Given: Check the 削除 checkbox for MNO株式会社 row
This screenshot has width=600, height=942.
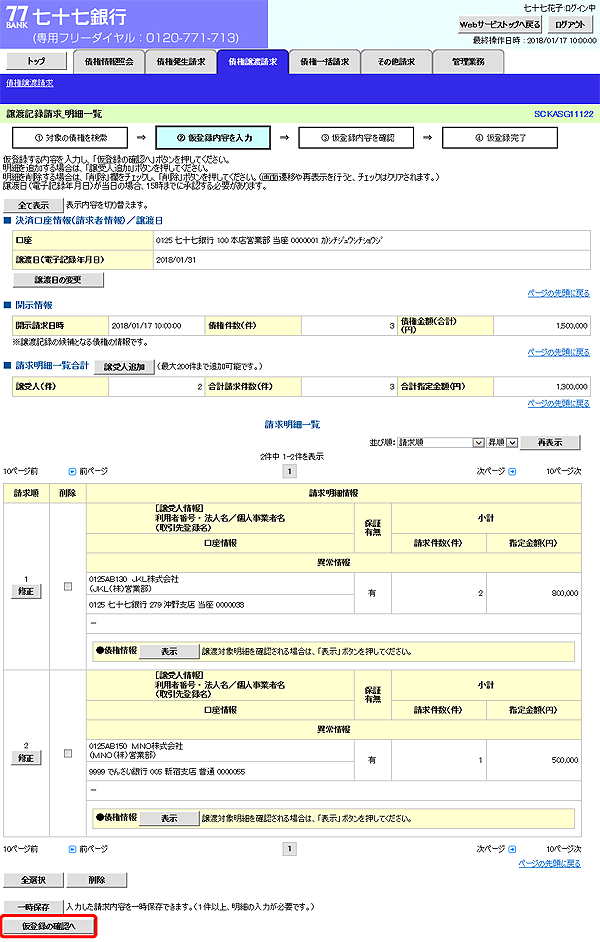Looking at the screenshot, I should coord(68,753).
